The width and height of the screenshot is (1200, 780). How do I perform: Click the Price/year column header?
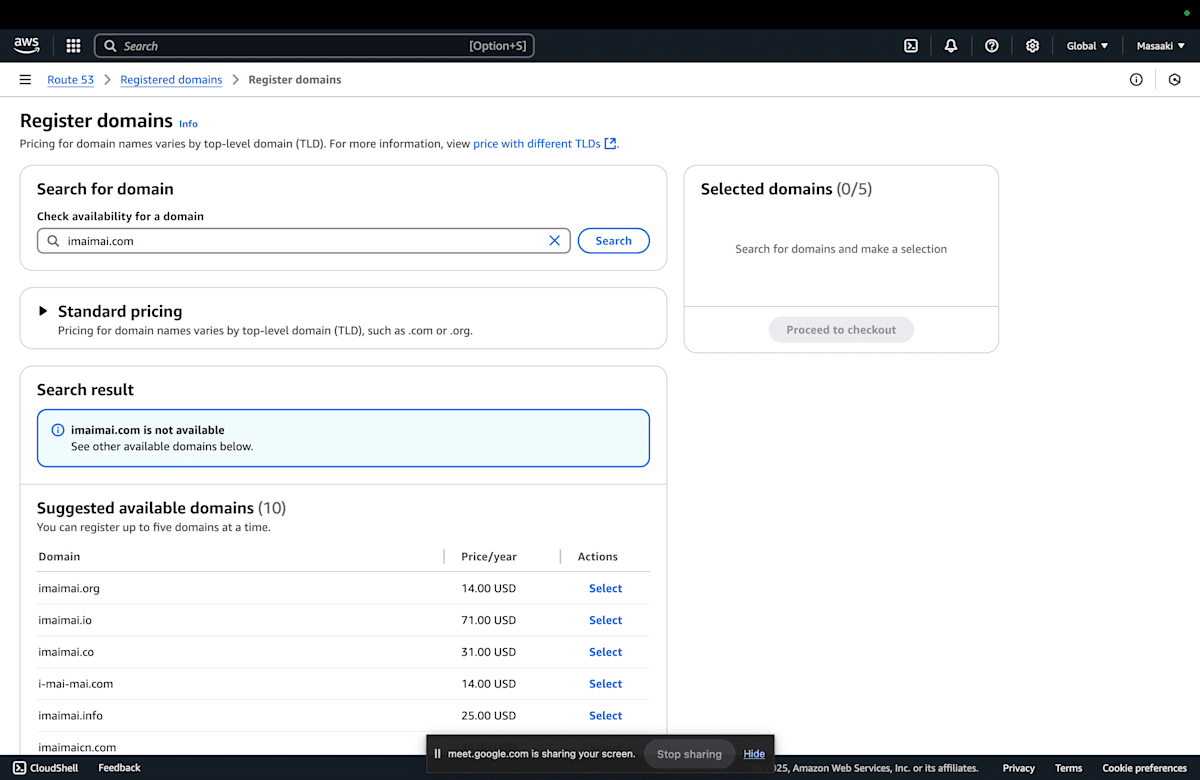pos(489,557)
